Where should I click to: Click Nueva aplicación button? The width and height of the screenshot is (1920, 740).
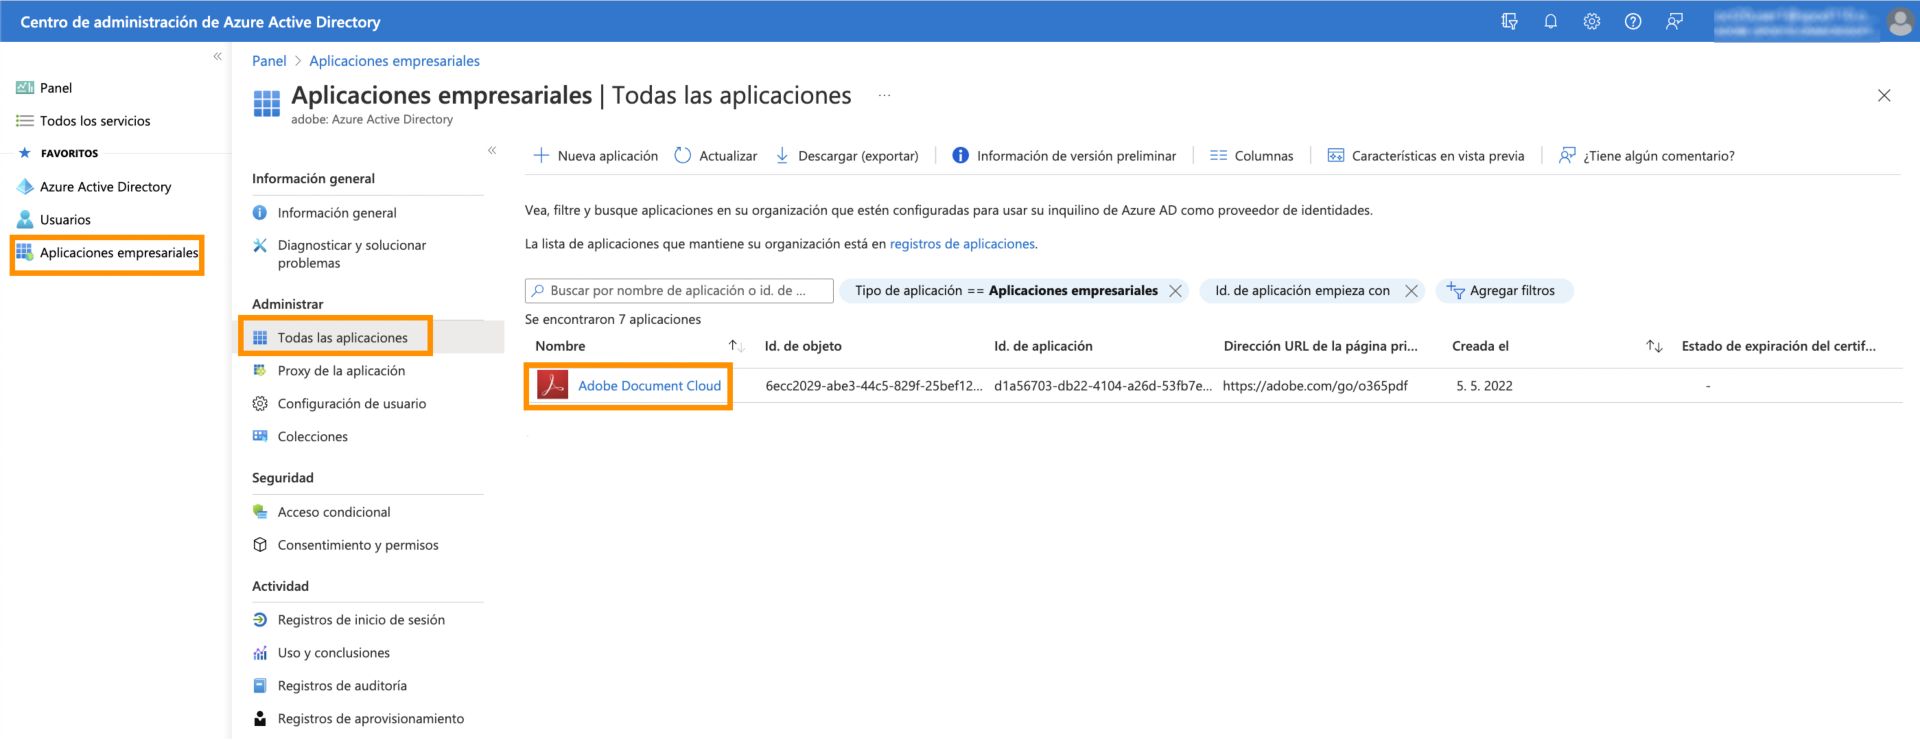point(595,156)
